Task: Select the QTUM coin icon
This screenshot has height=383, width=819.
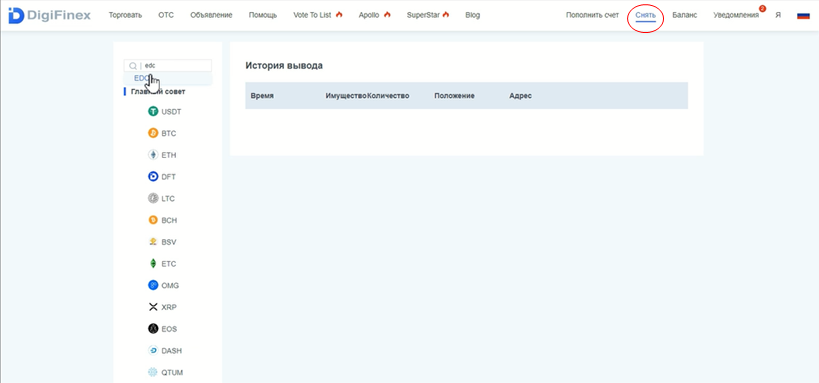Action: tap(153, 373)
